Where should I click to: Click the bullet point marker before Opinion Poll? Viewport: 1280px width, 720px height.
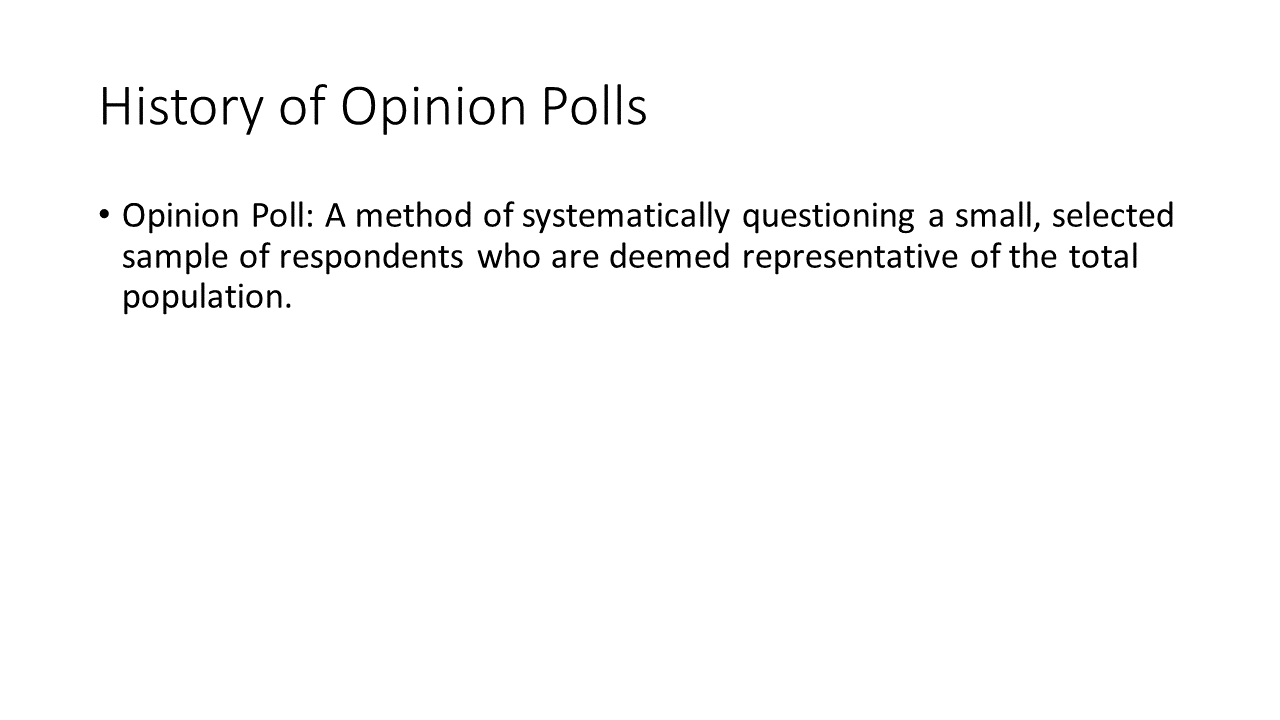105,215
